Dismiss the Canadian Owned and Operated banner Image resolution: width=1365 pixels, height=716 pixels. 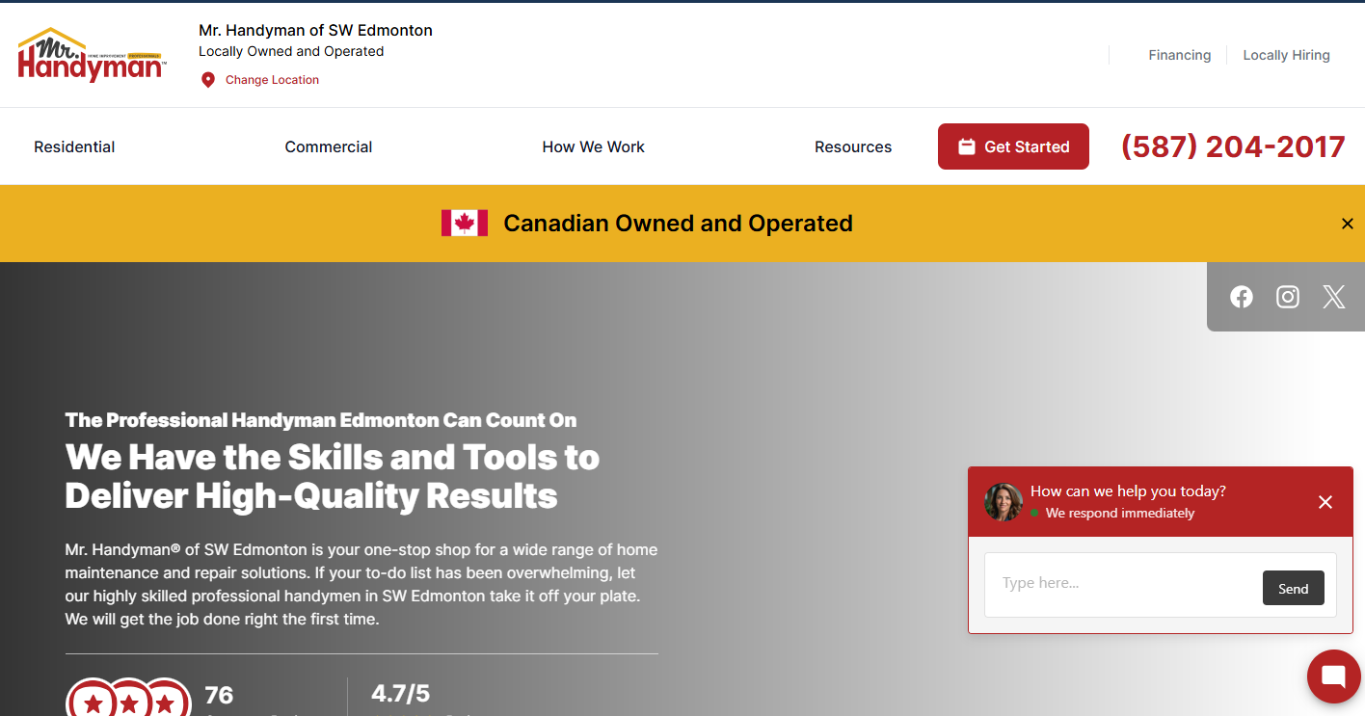pos(1346,224)
